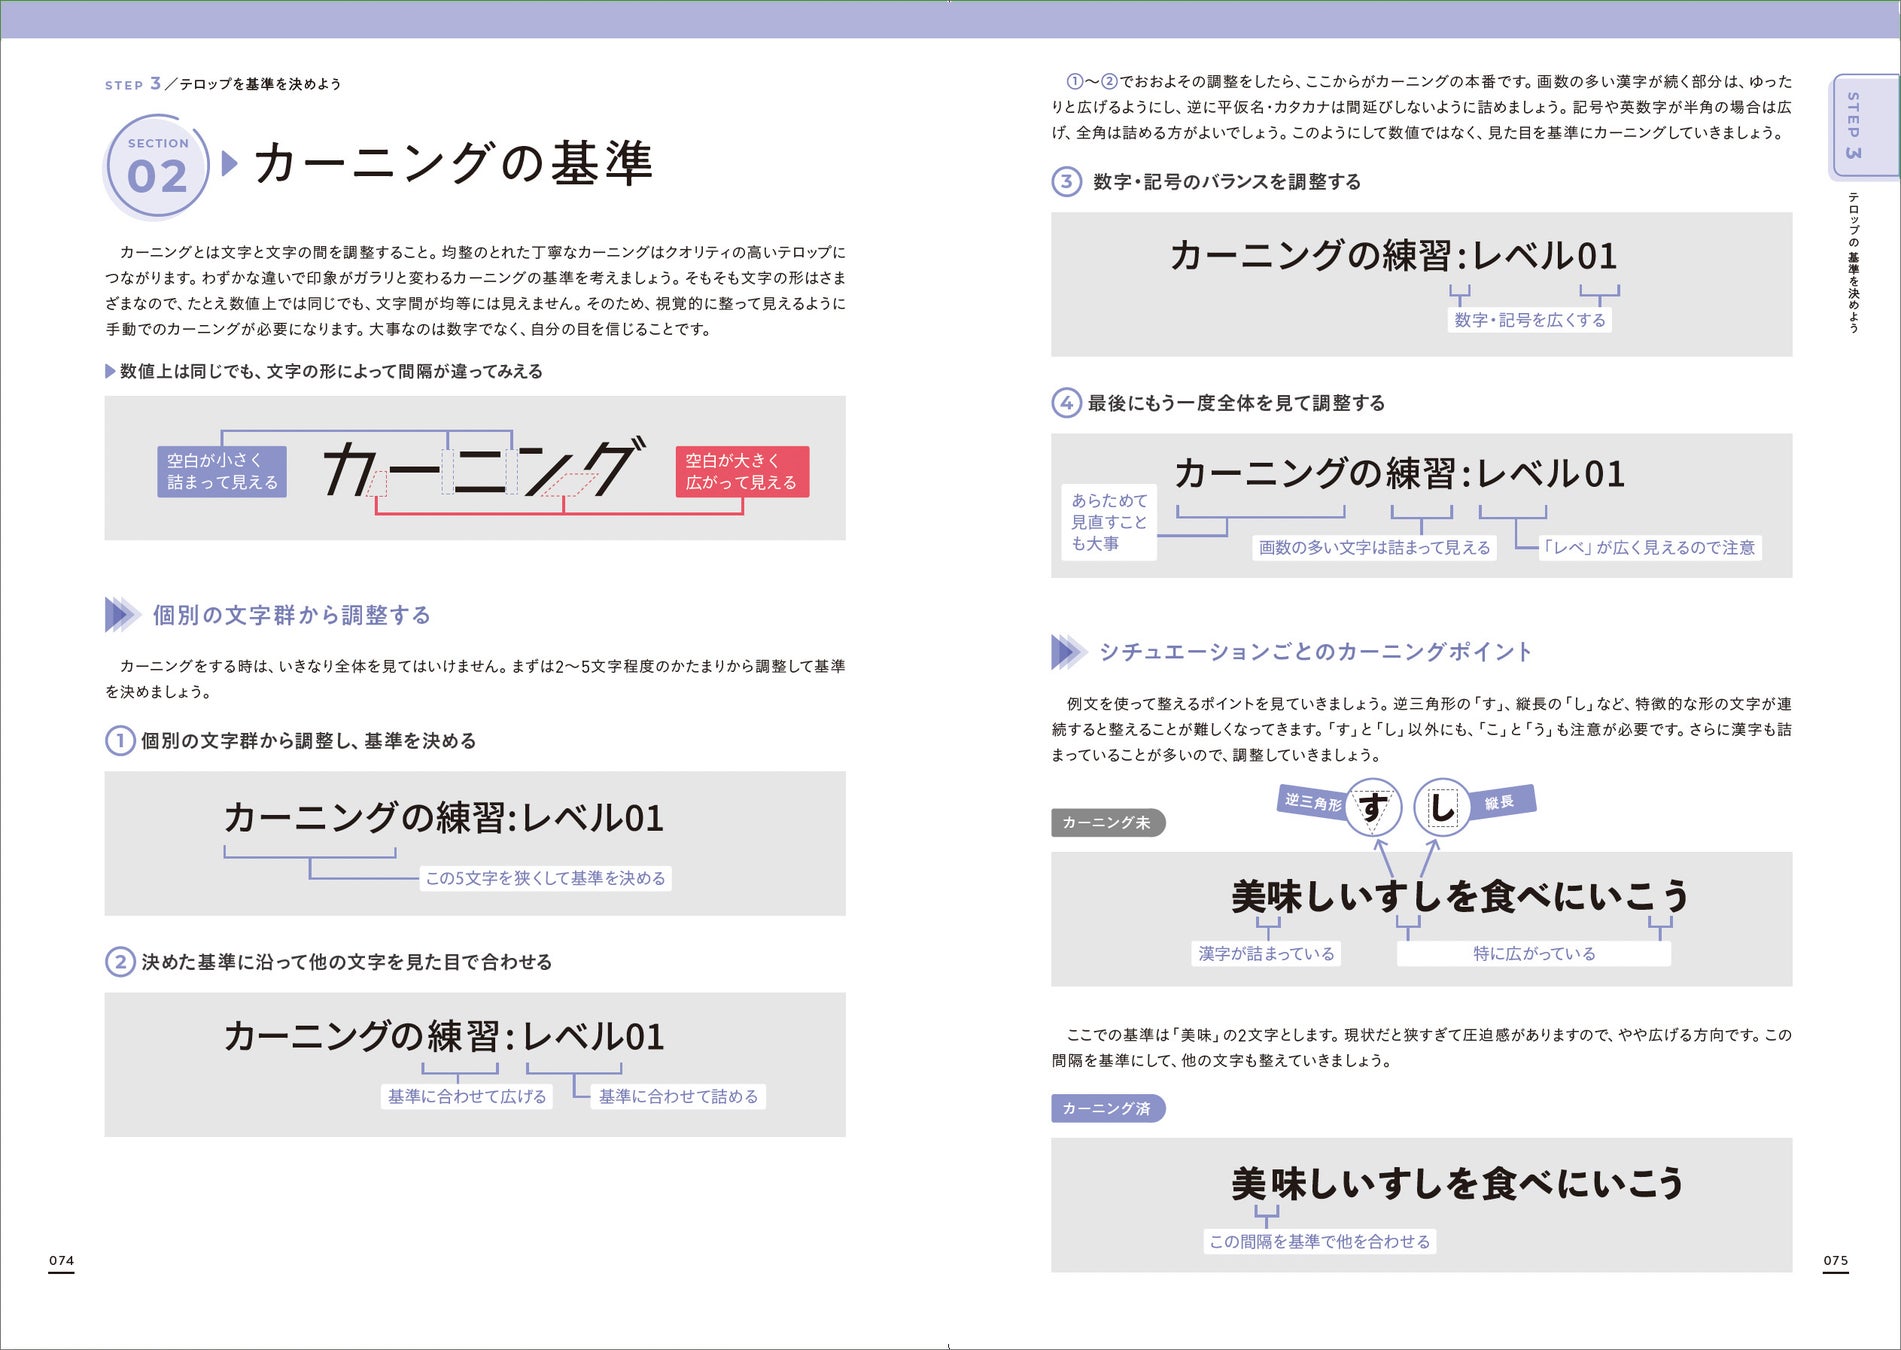Toggle the カーニング済 dark label
The height and width of the screenshot is (1350, 1901).
1106,1108
